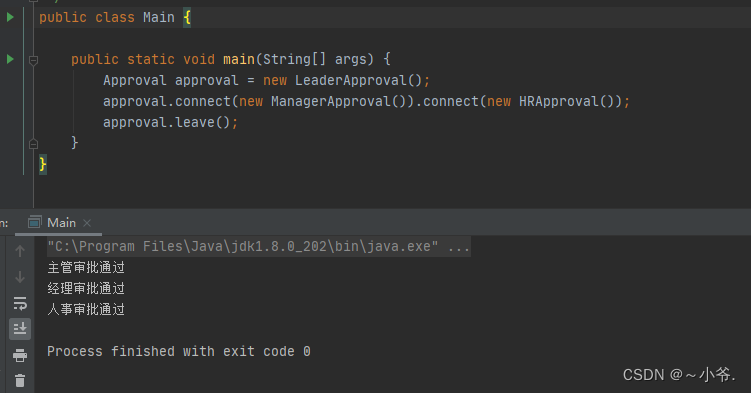Click the main method name
Viewport: 751px width, 393px height.
239,59
